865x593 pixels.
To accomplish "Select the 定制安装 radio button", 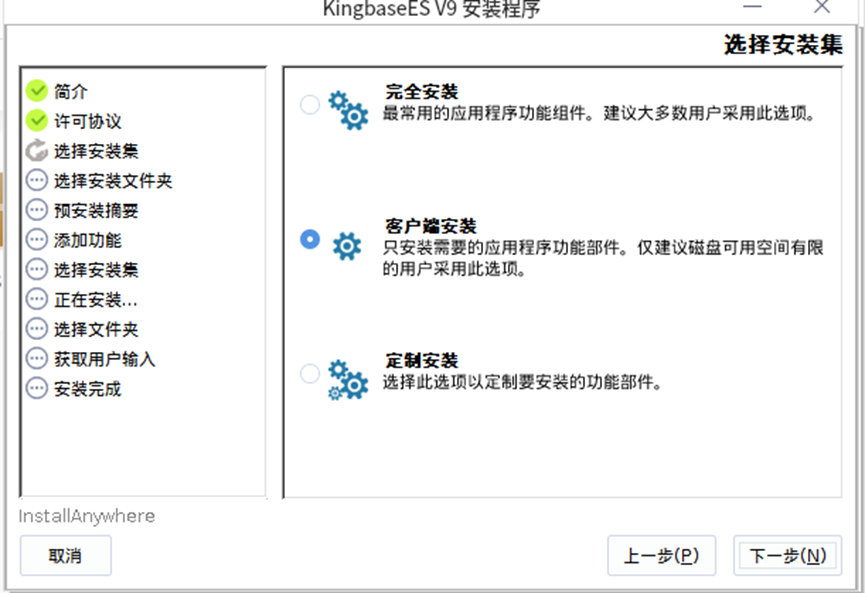I will [x=310, y=373].
